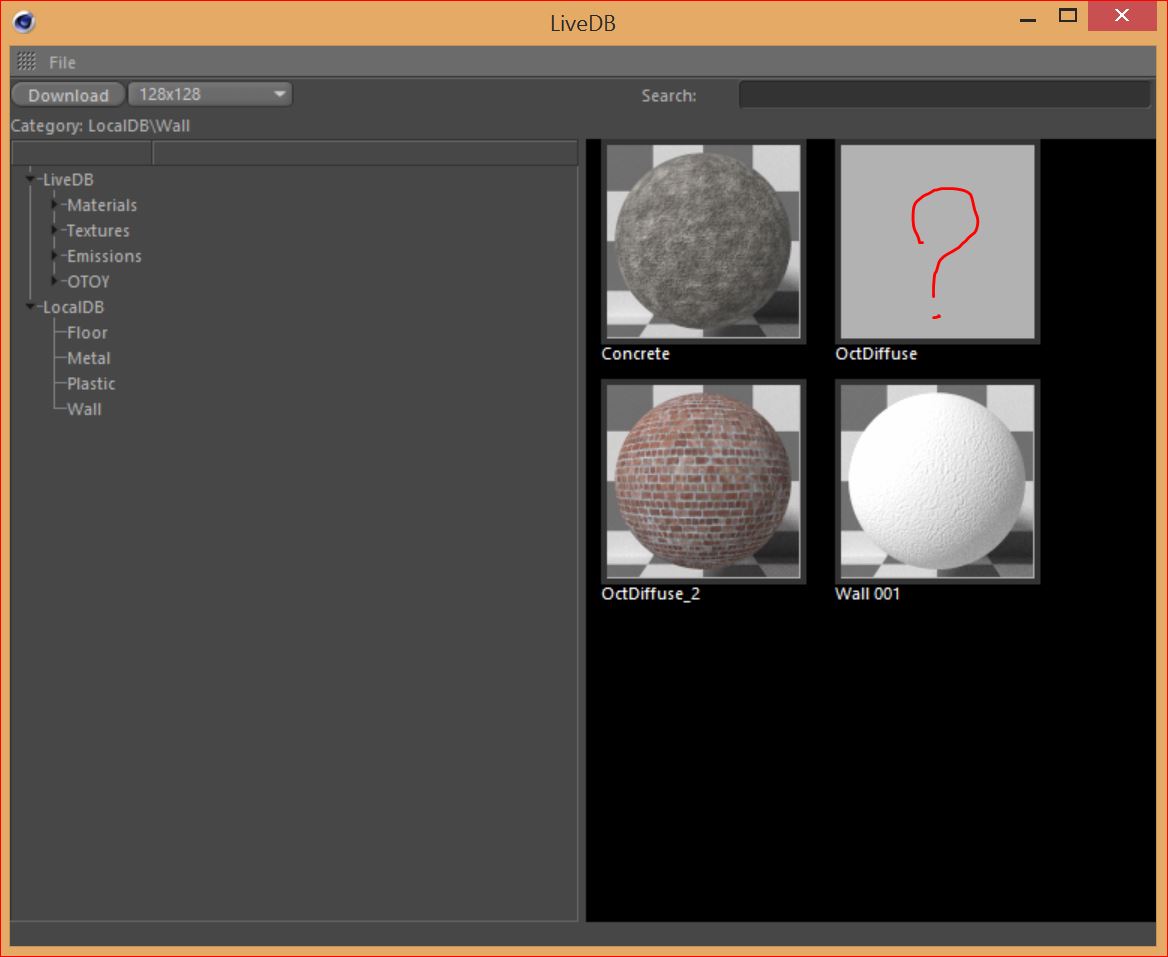Maximize the LiveDB window
Viewport: 1168px width, 957px height.
pos(1067,16)
